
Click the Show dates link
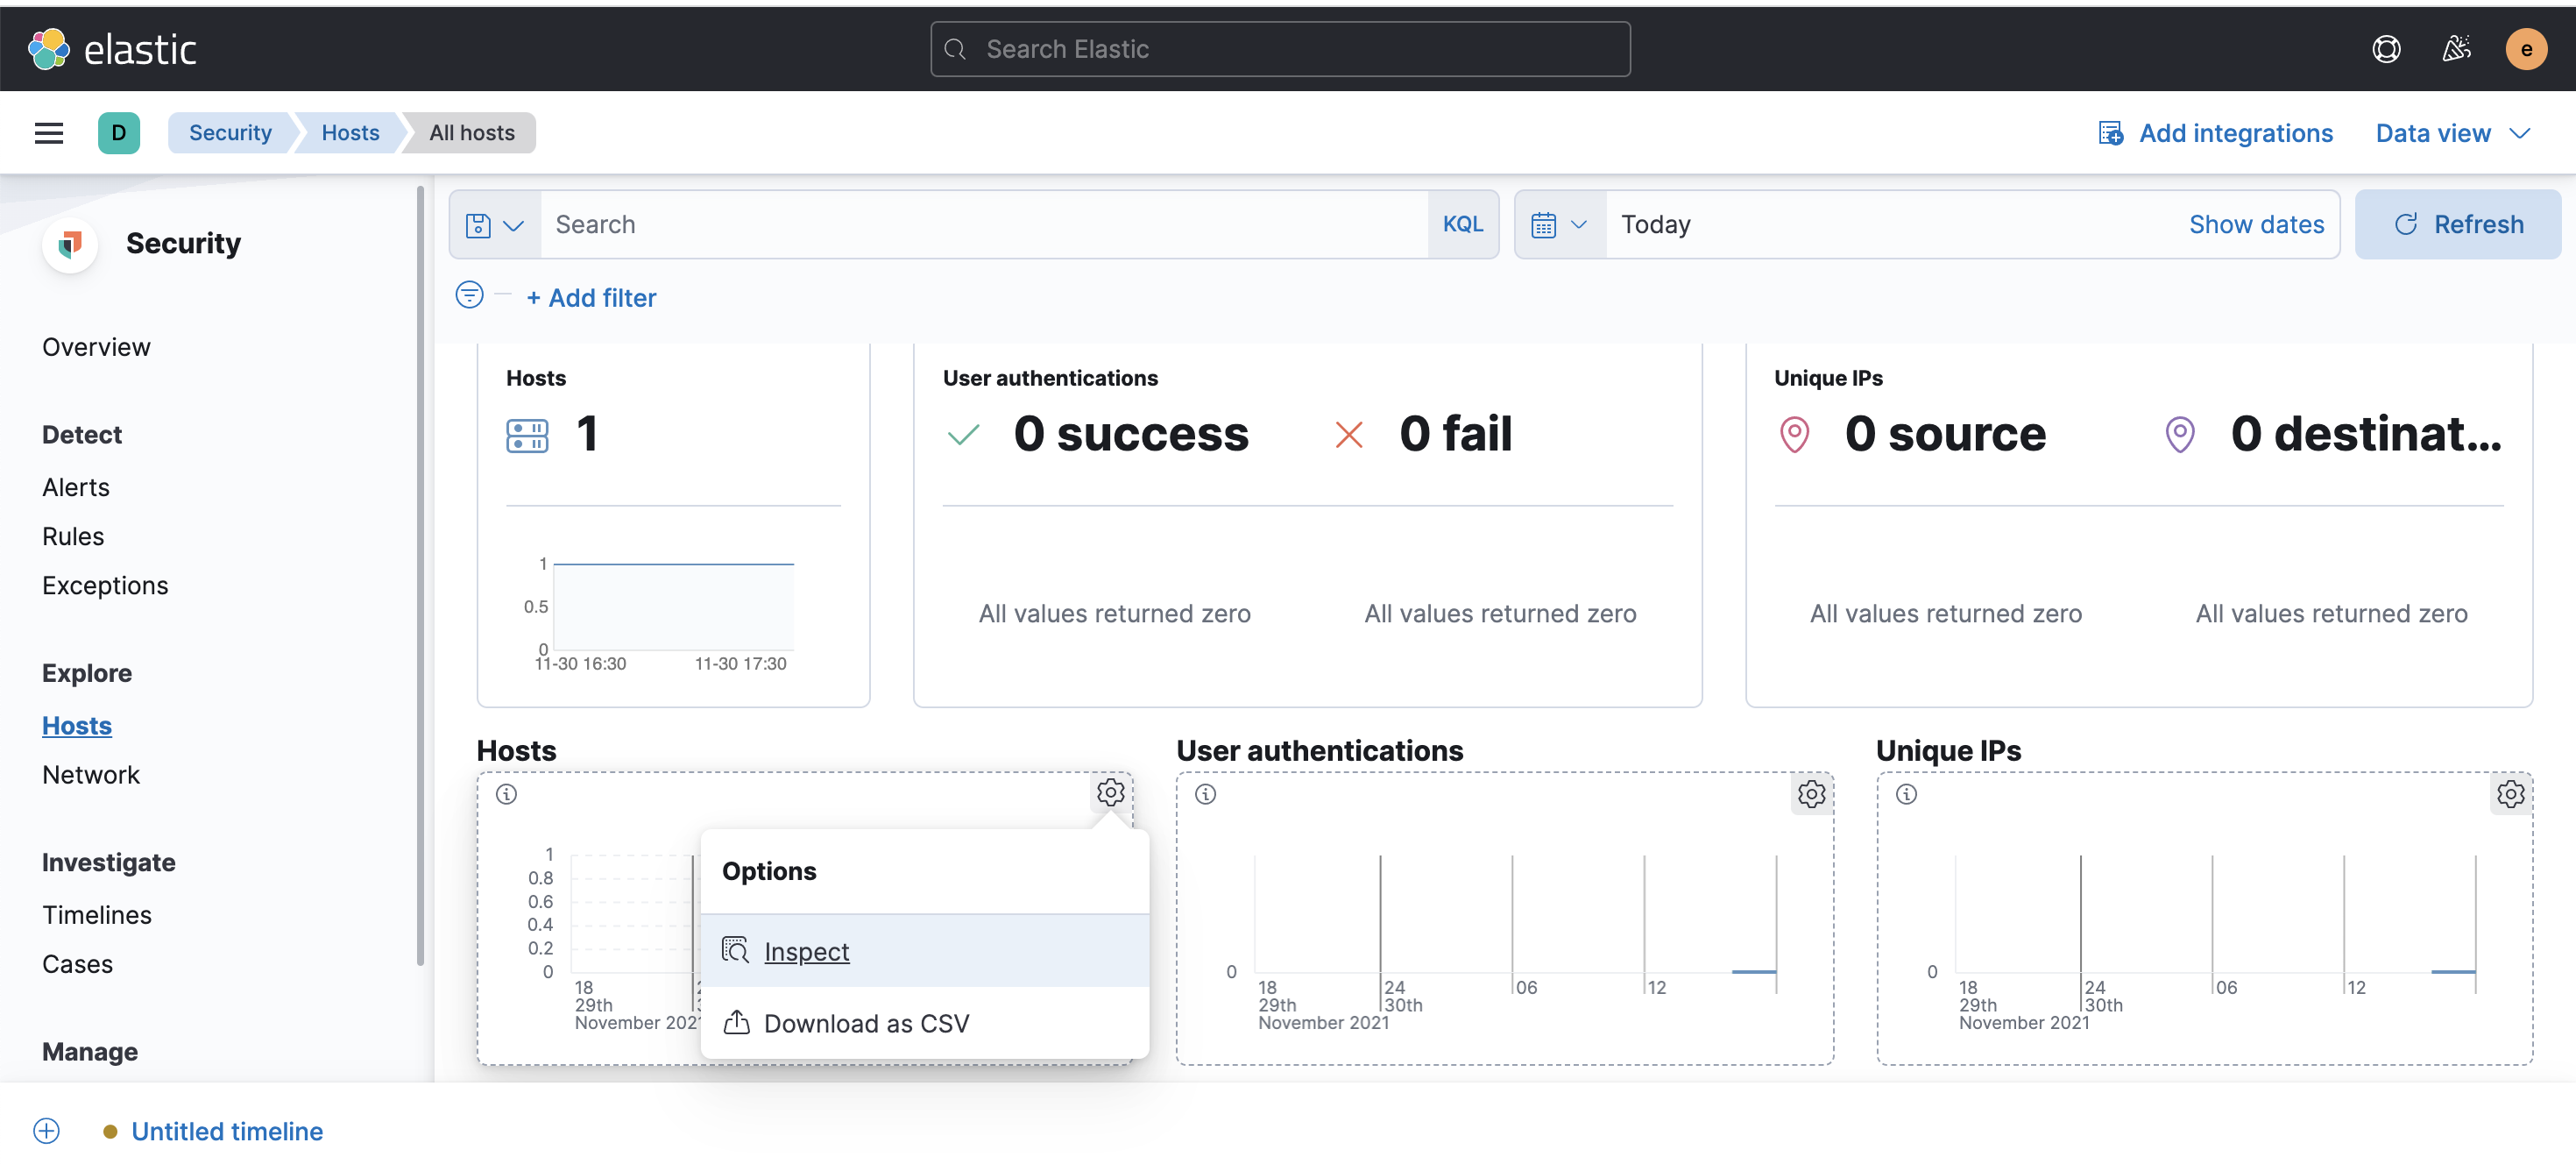pos(2256,225)
